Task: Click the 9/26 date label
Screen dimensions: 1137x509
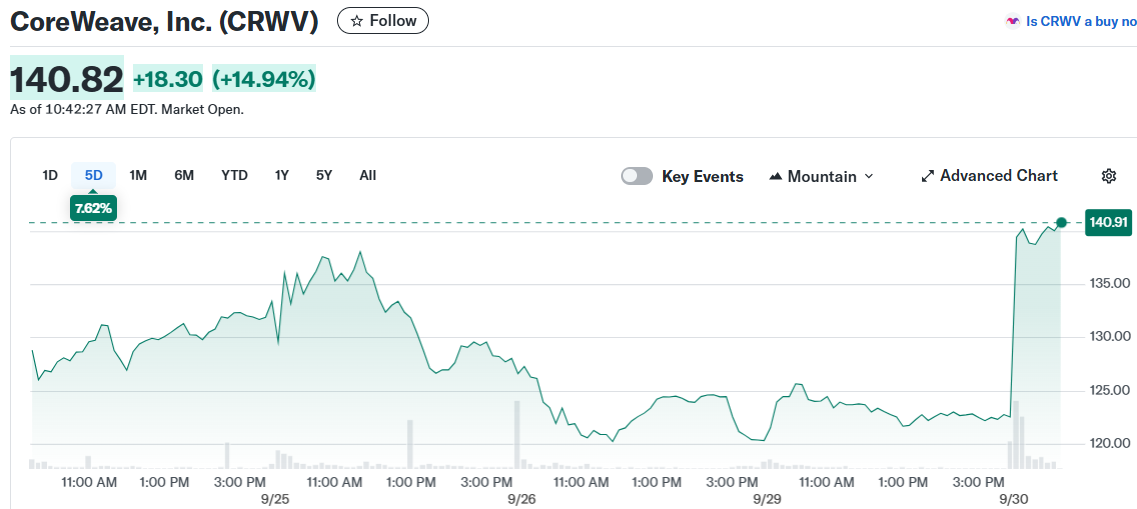Action: pos(522,500)
